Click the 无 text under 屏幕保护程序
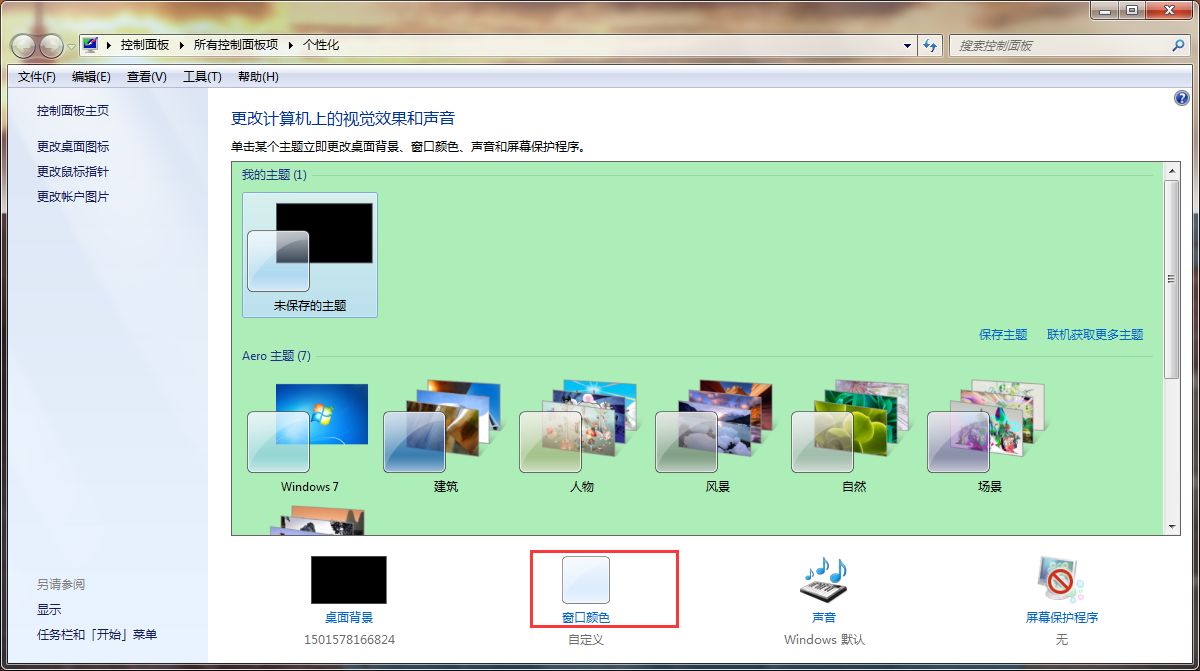The image size is (1200, 671). (1062, 639)
